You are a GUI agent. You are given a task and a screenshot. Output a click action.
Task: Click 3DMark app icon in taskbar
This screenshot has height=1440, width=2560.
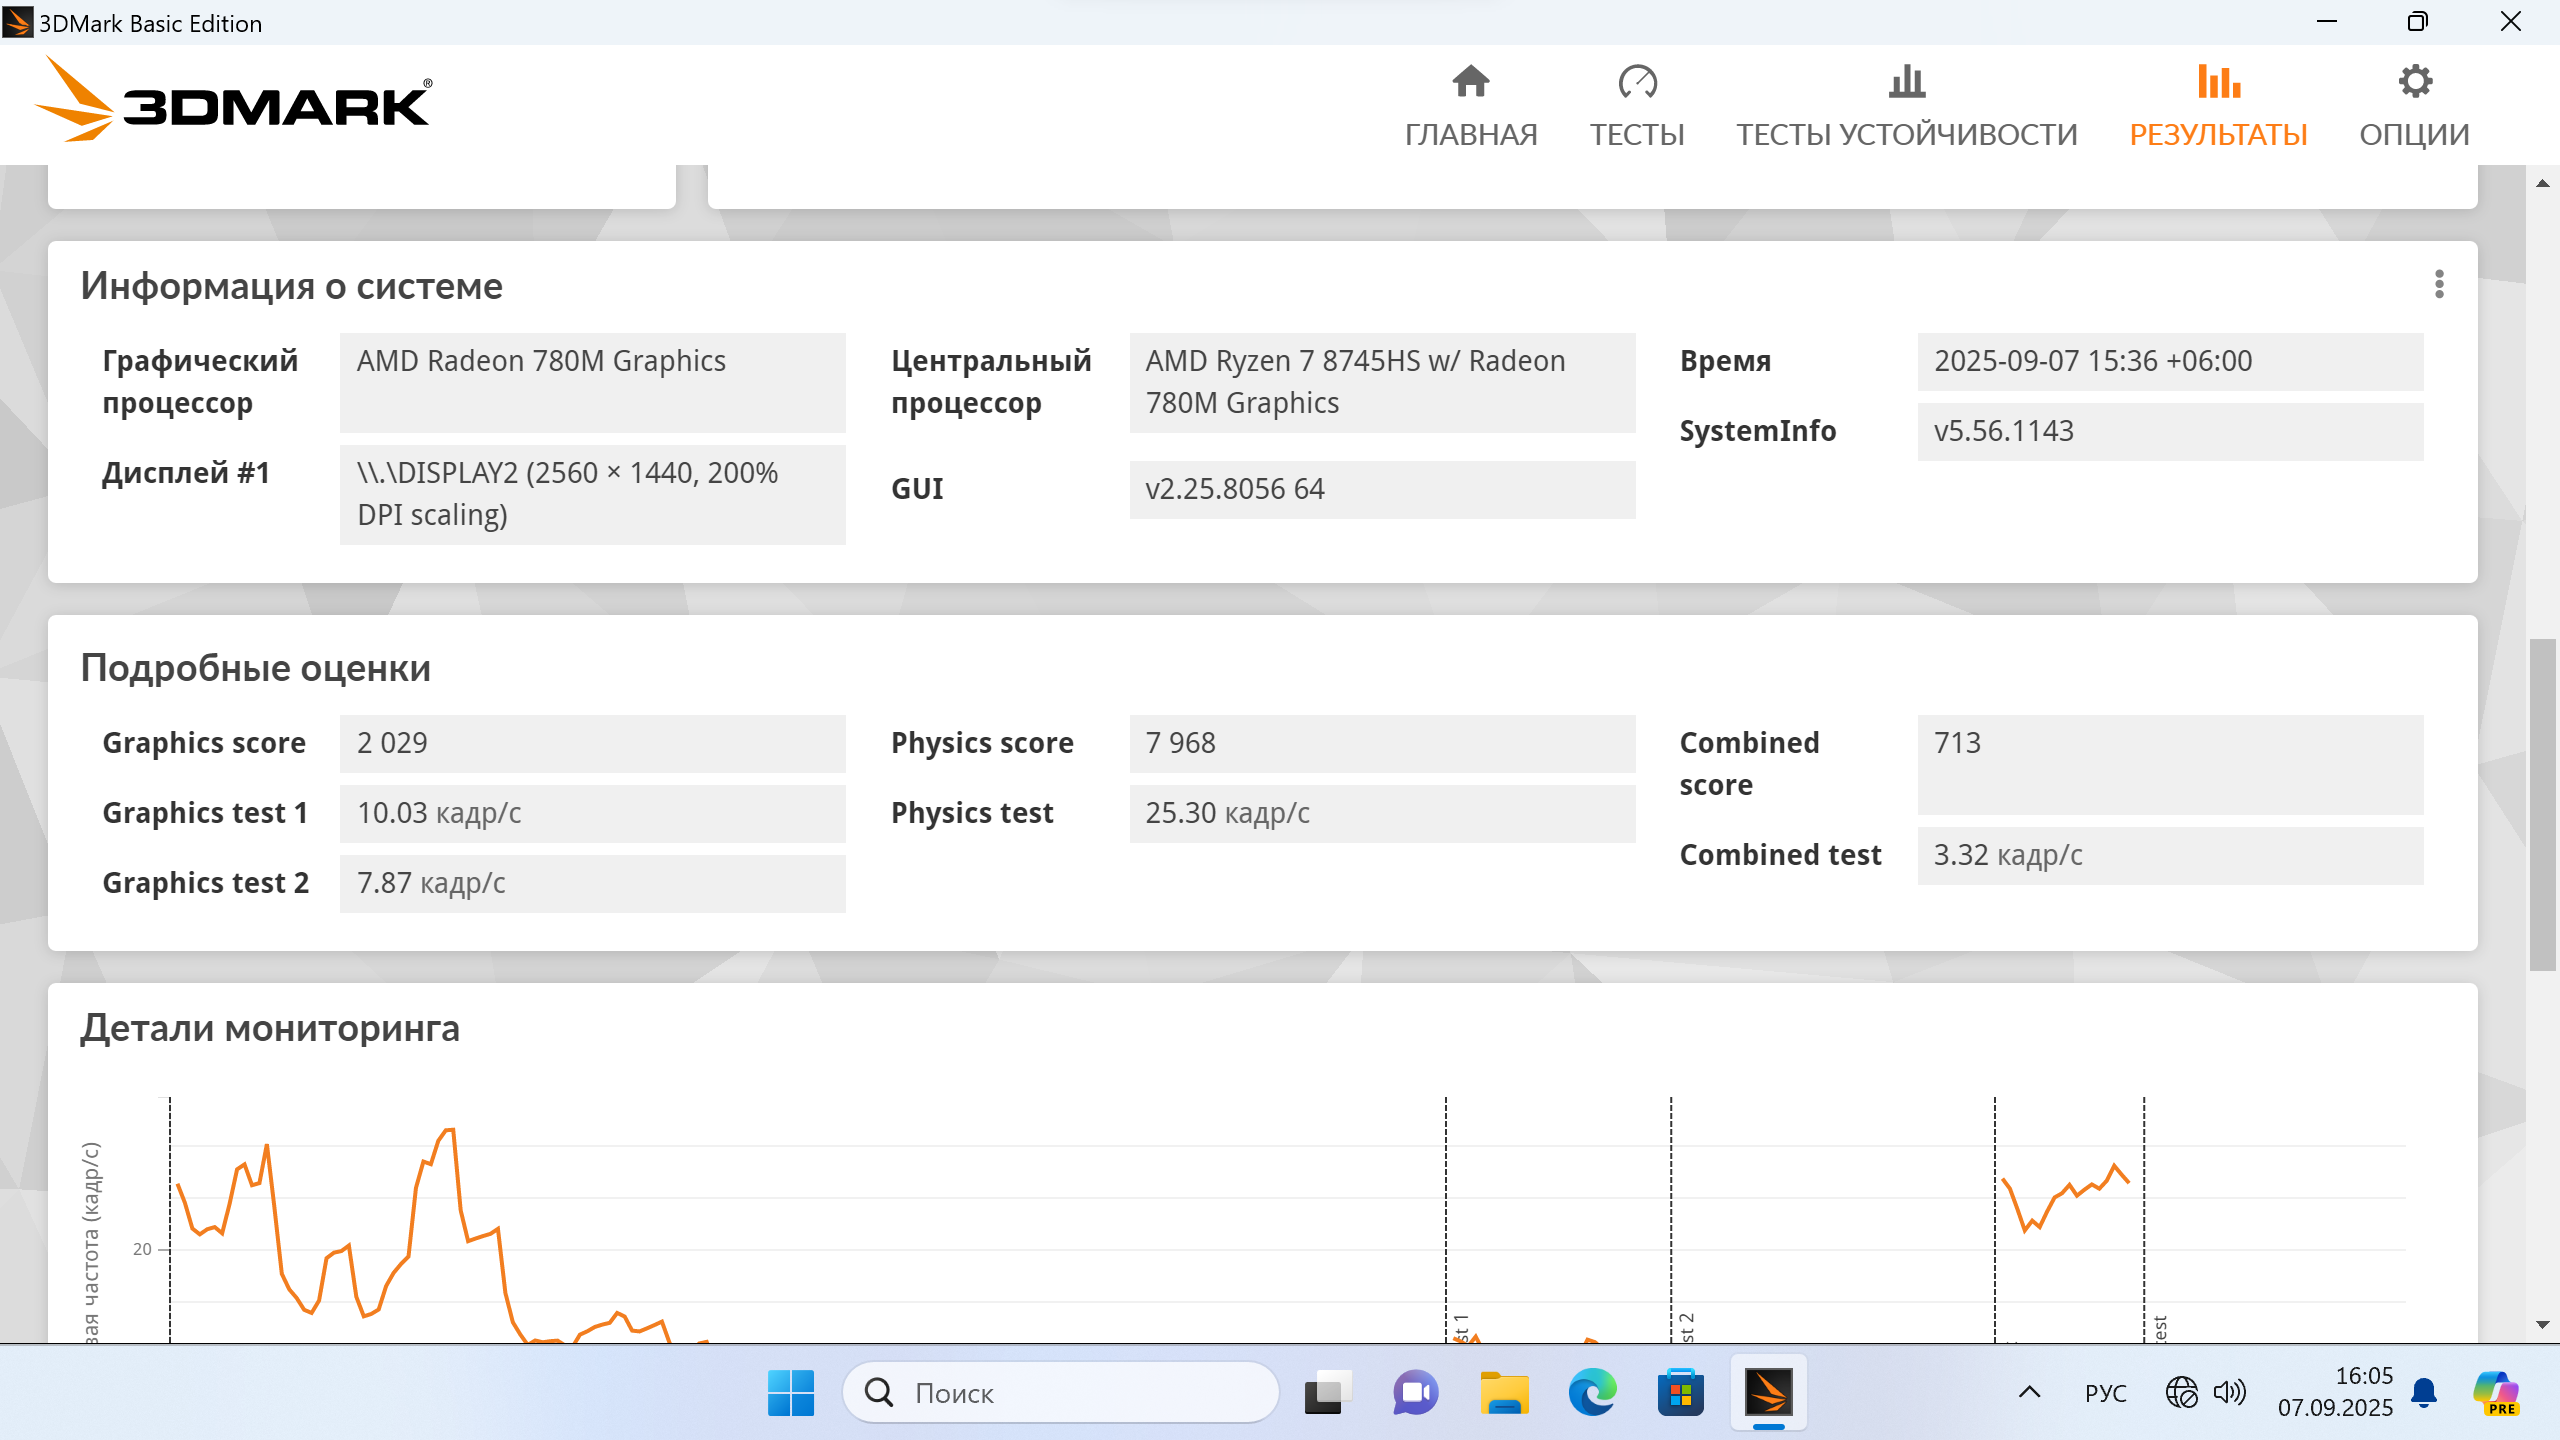pyautogui.click(x=1768, y=1392)
